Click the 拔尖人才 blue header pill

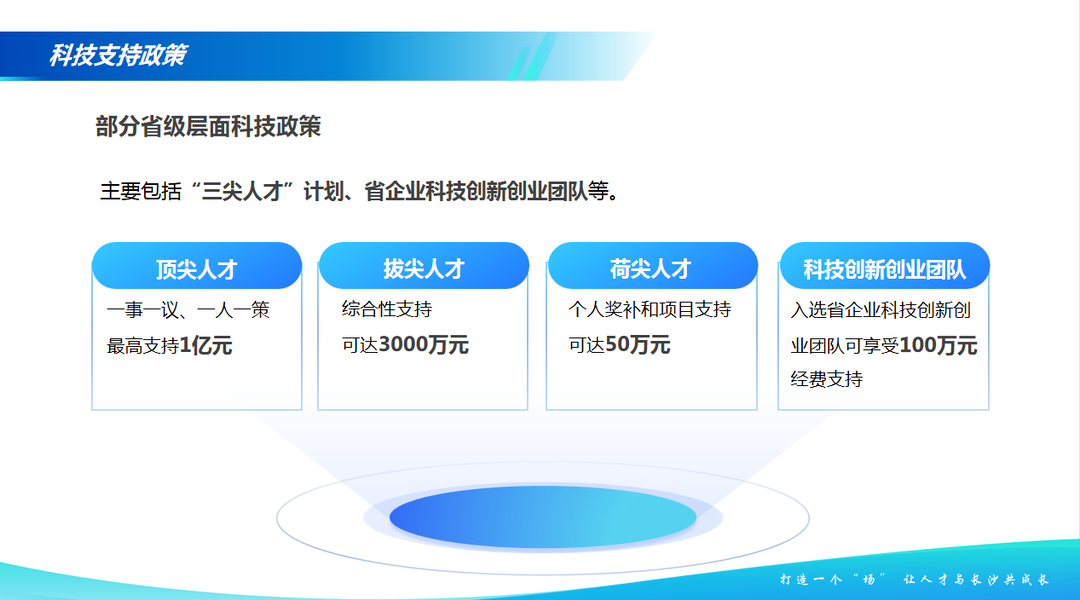[423, 267]
